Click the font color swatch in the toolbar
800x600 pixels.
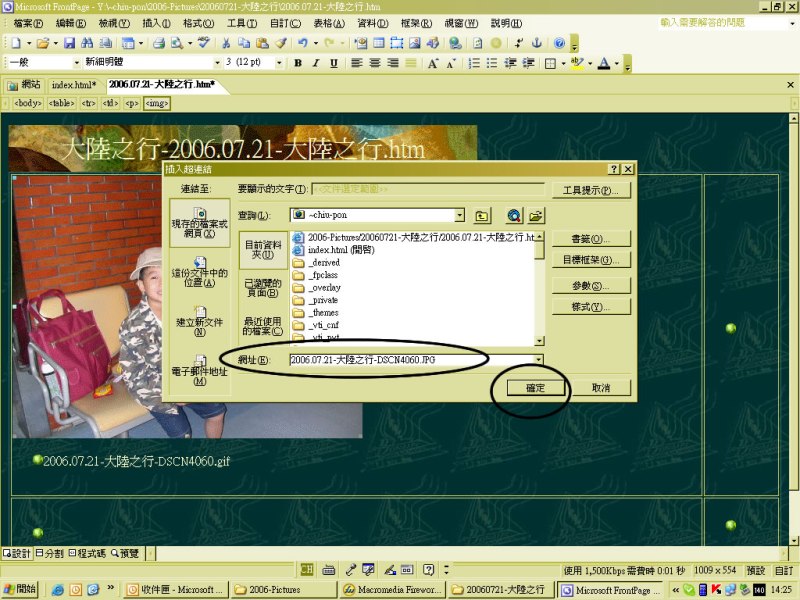tap(604, 63)
